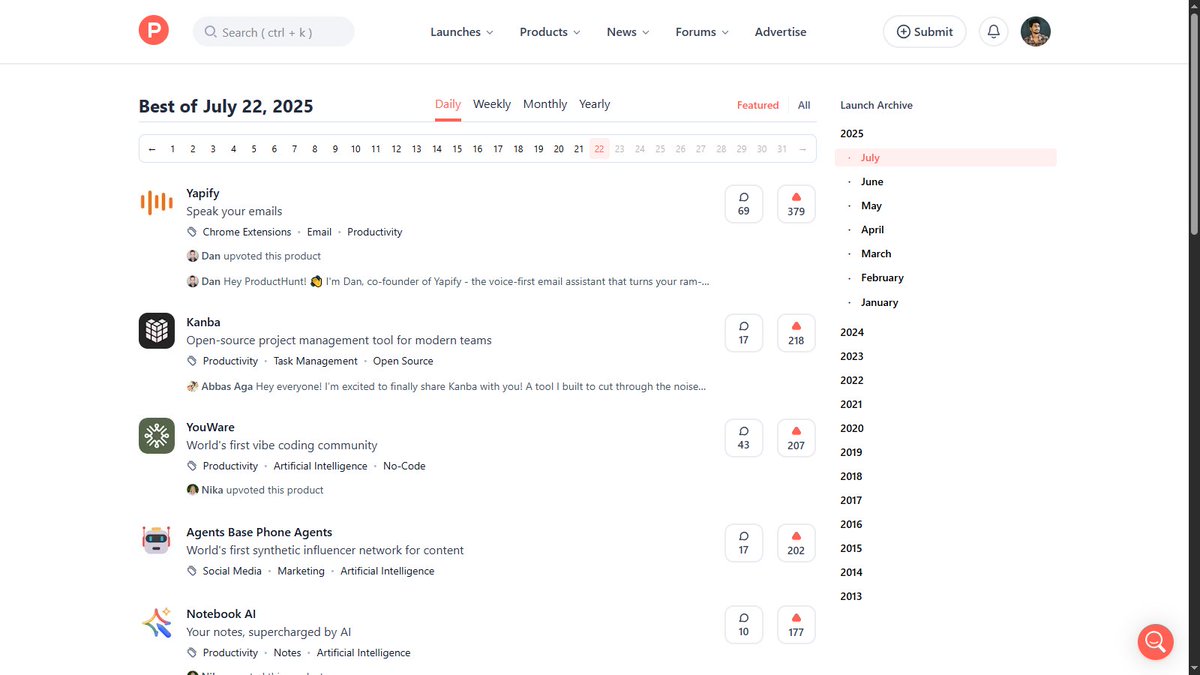The image size is (1200, 675).
Task: Open the Notebook AI logo
Action: 156,623
